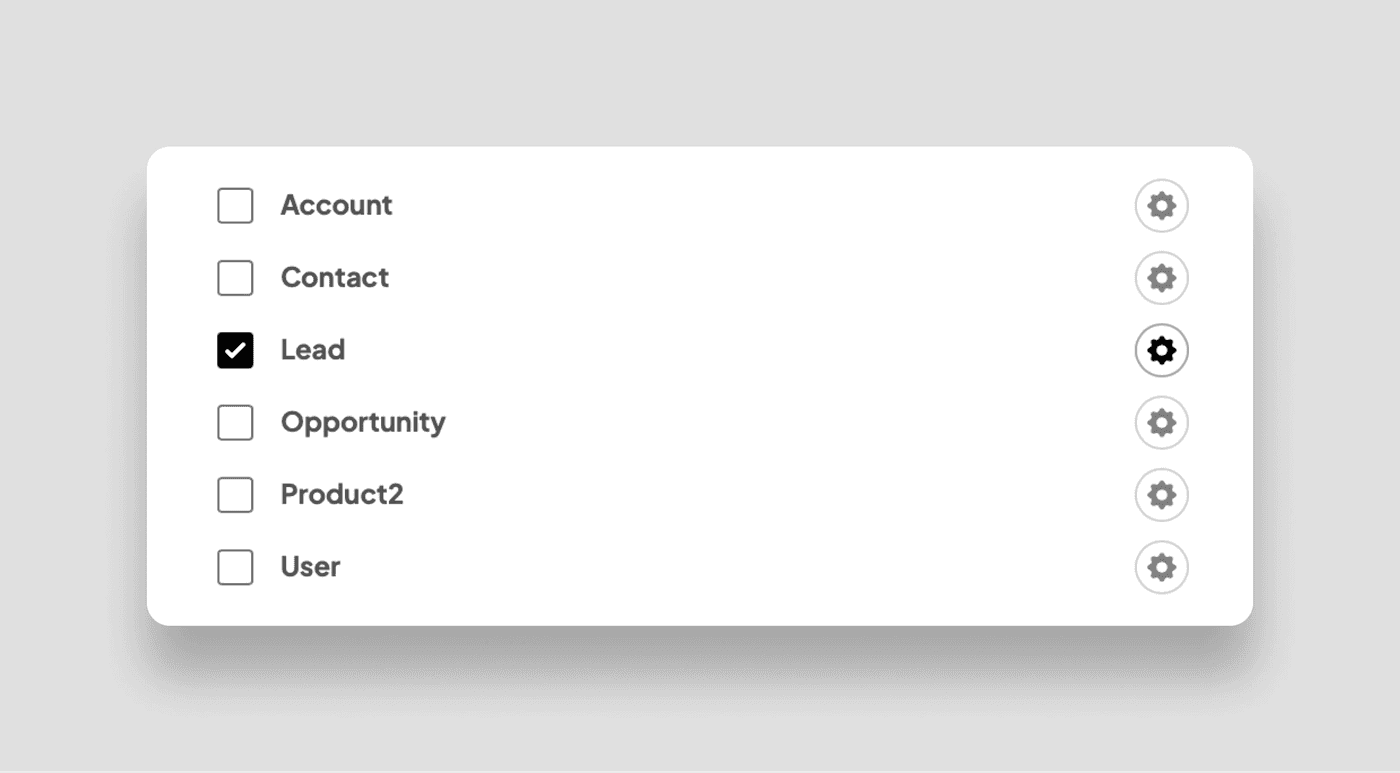Click the Product2 label text
The height and width of the screenshot is (773, 1400).
342,495
